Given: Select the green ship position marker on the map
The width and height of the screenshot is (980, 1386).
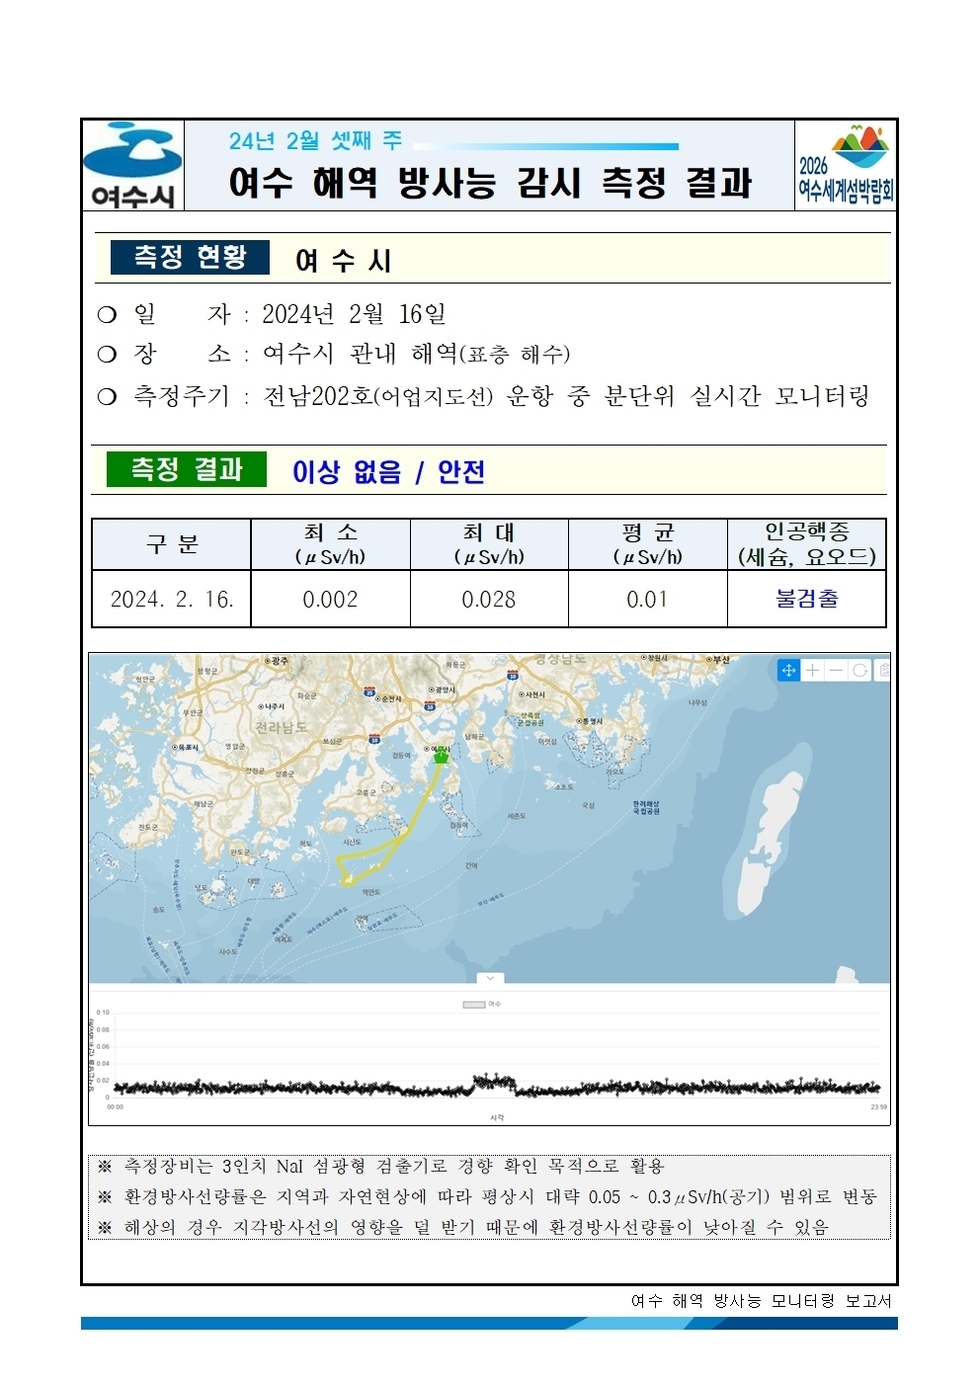Looking at the screenshot, I should 440,758.
